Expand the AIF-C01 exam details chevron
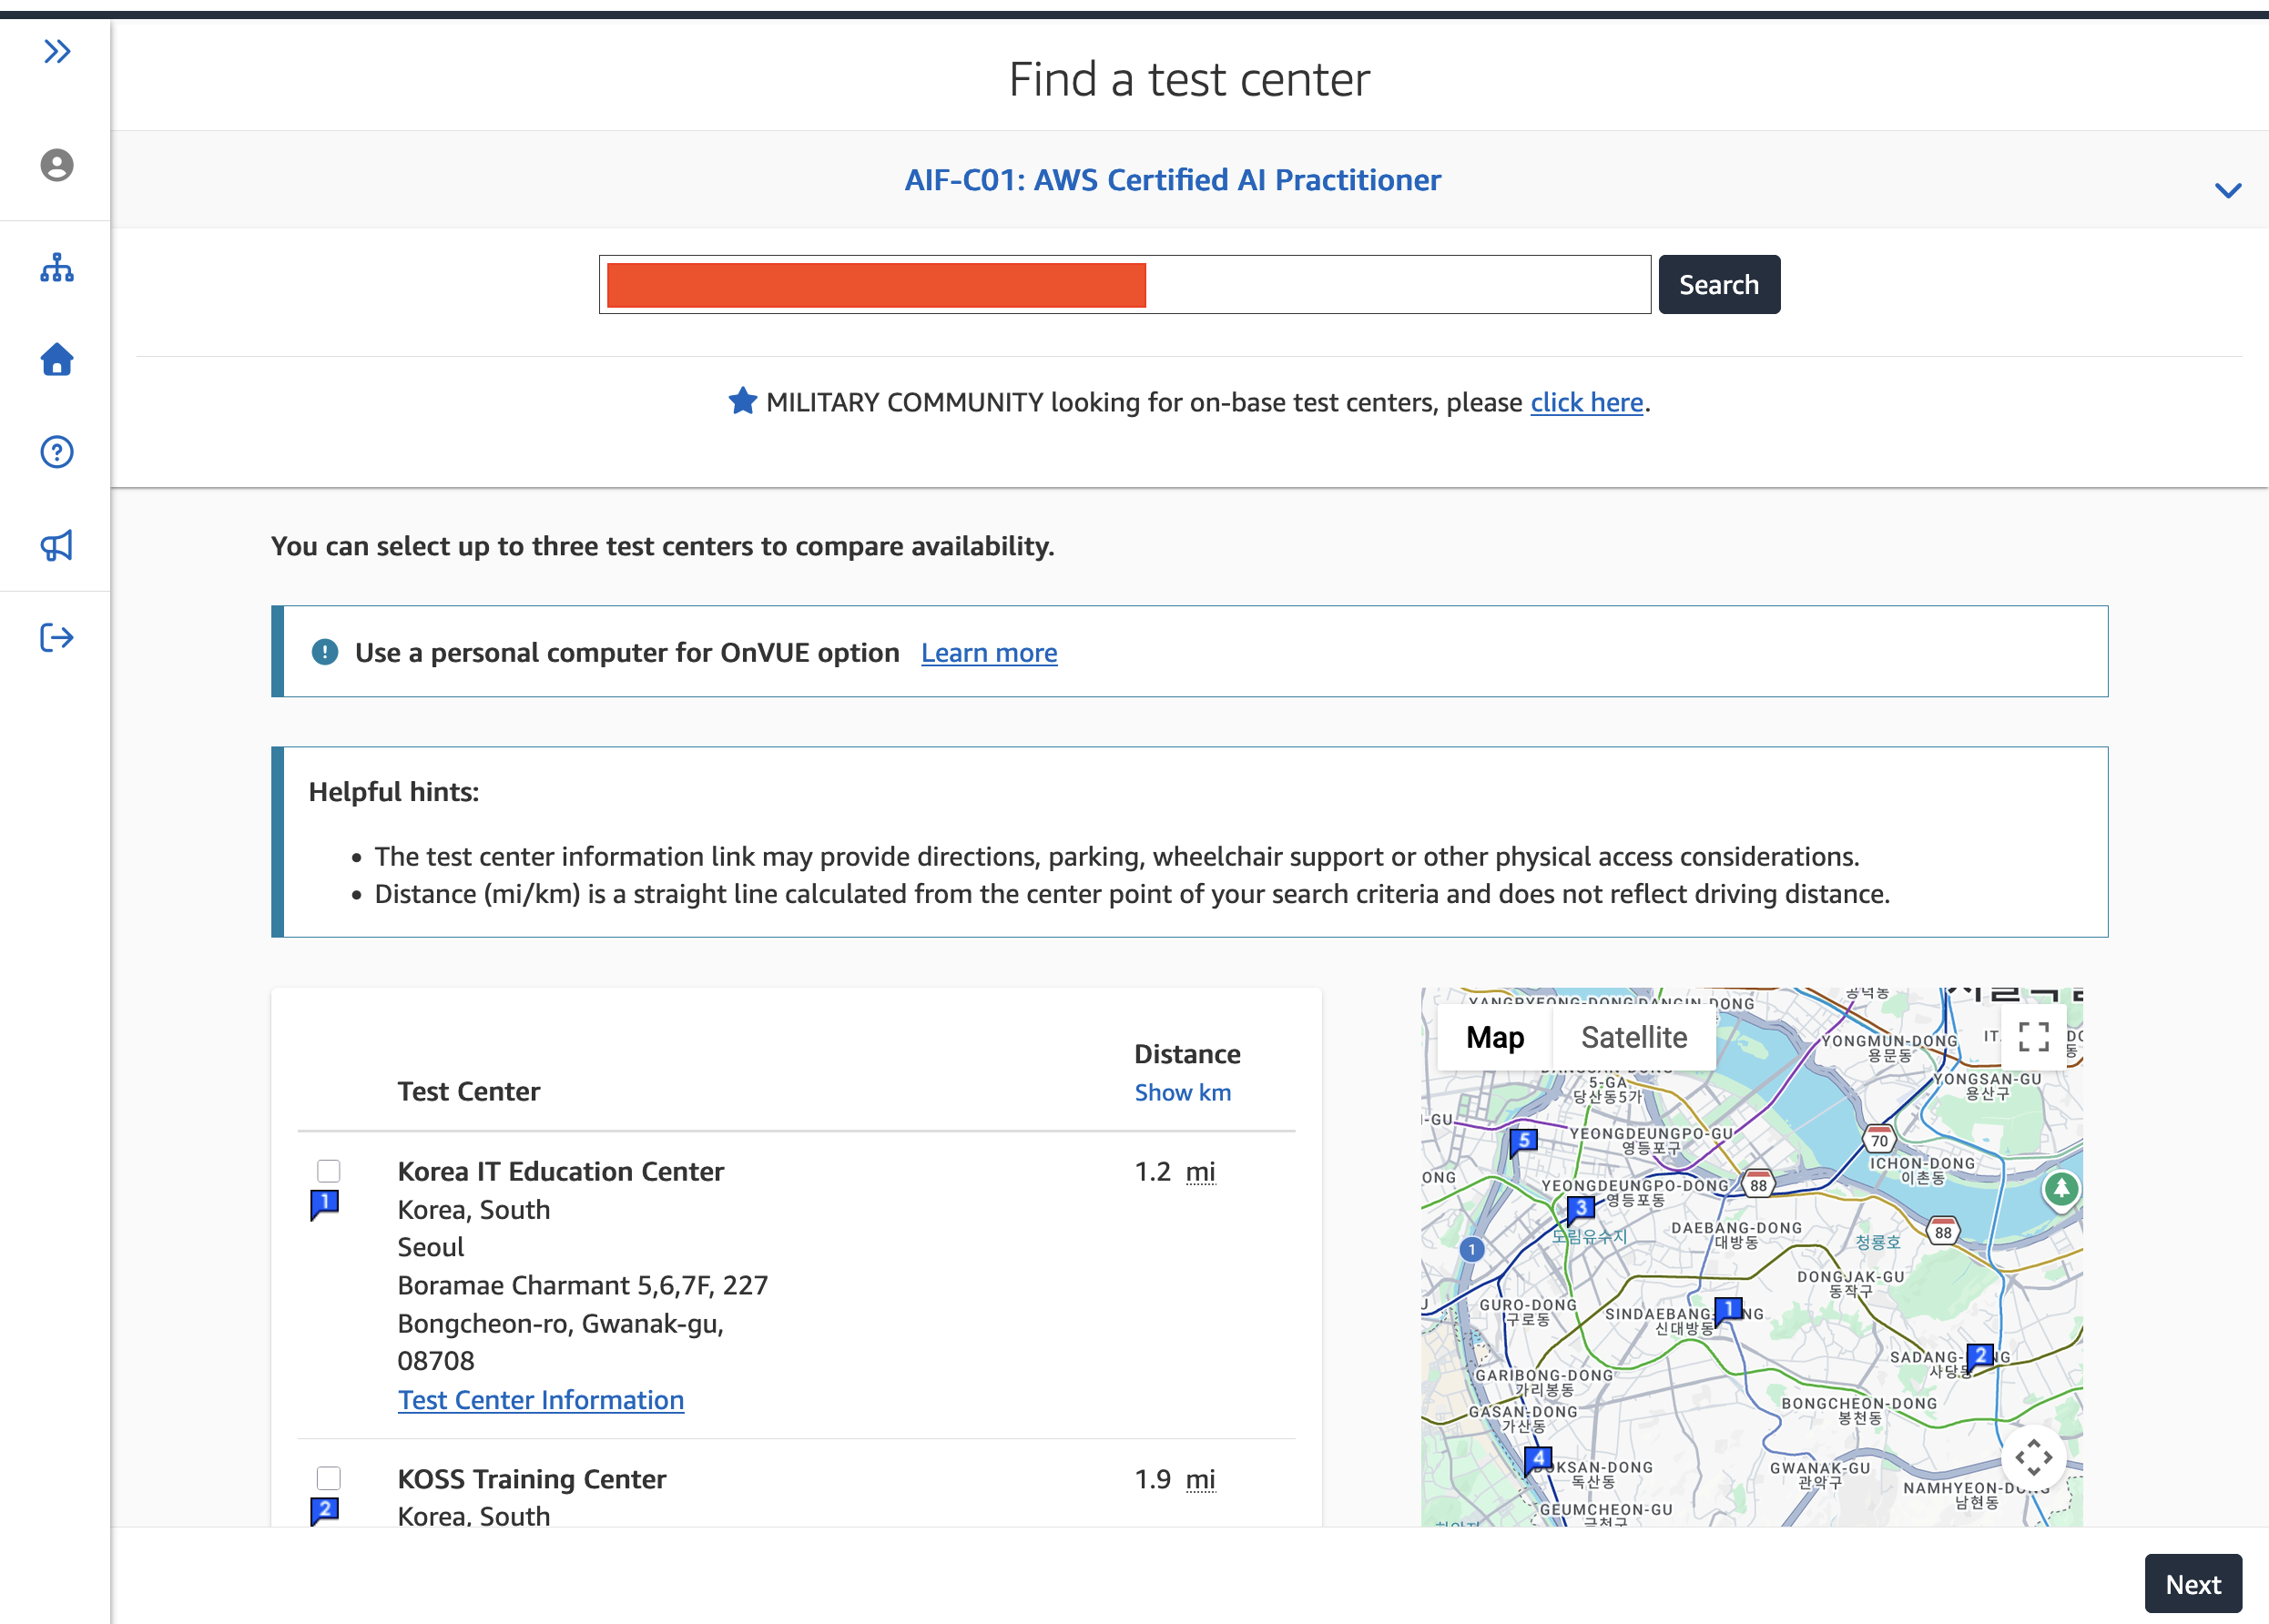 [x=2228, y=190]
